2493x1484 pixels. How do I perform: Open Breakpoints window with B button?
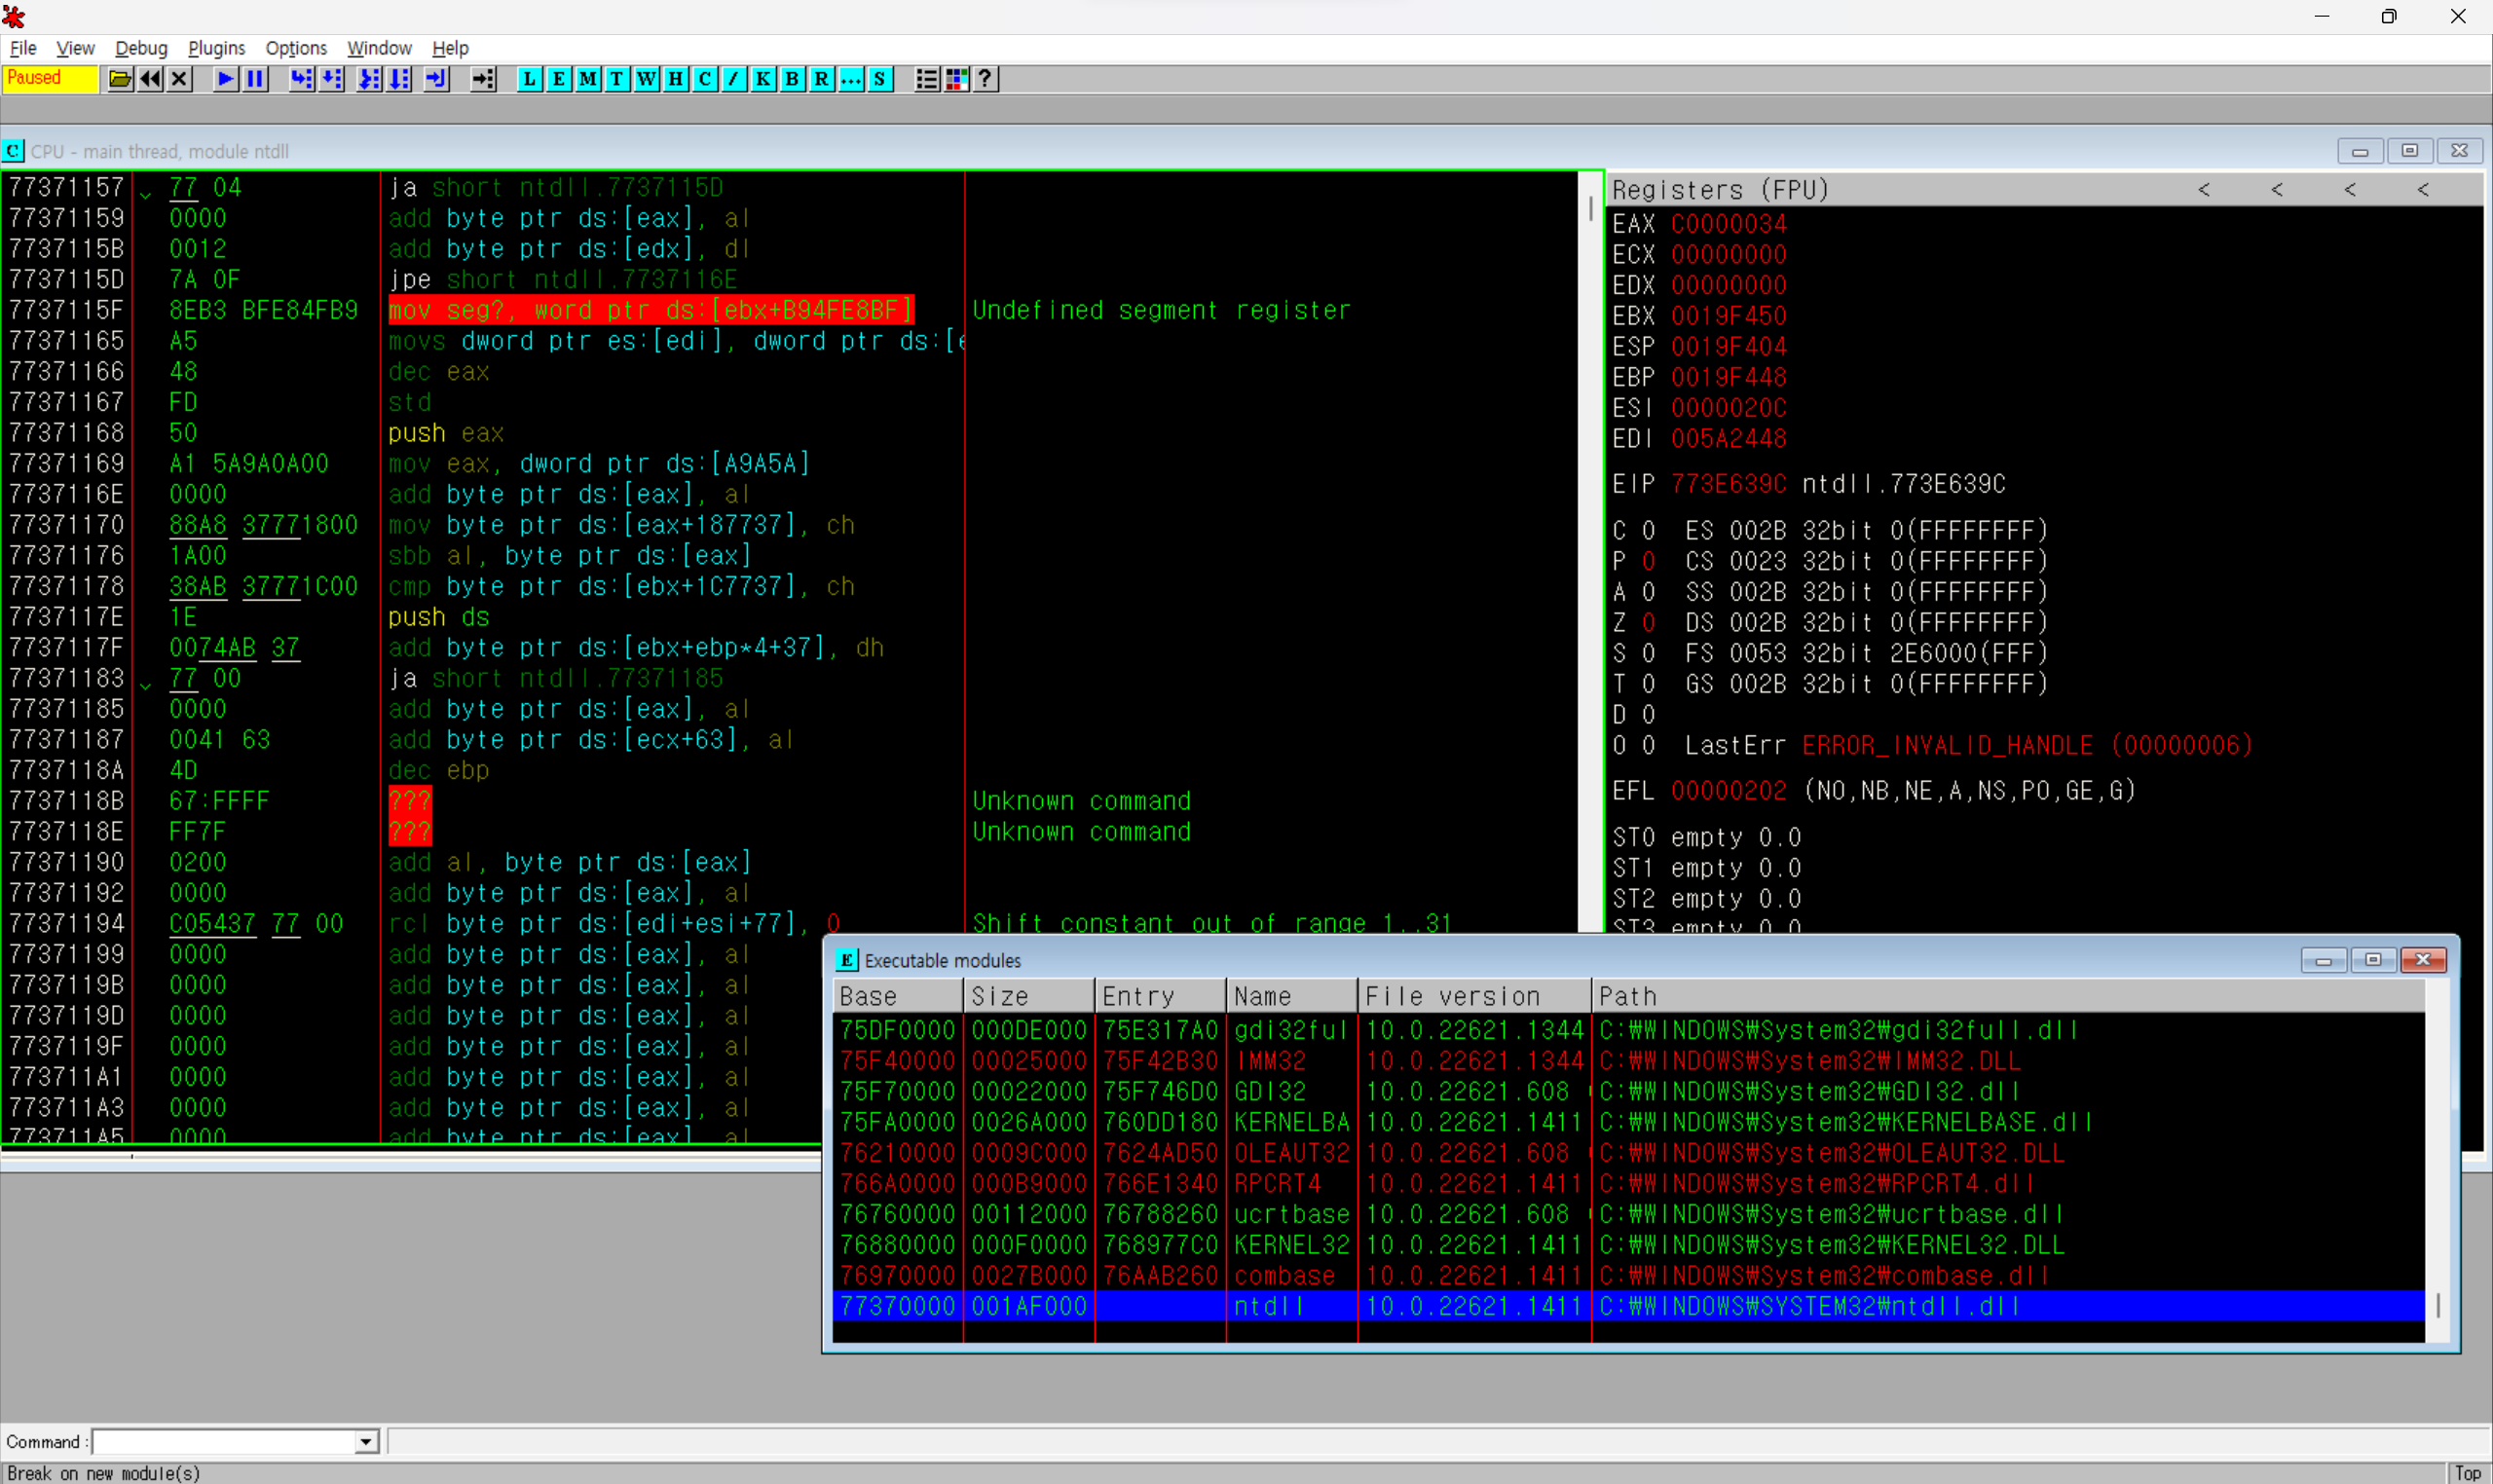click(792, 79)
